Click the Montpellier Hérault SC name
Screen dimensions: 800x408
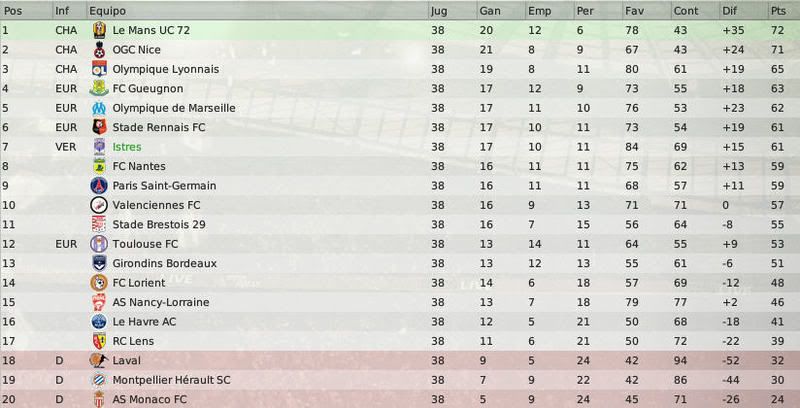pyautogui.click(x=171, y=380)
